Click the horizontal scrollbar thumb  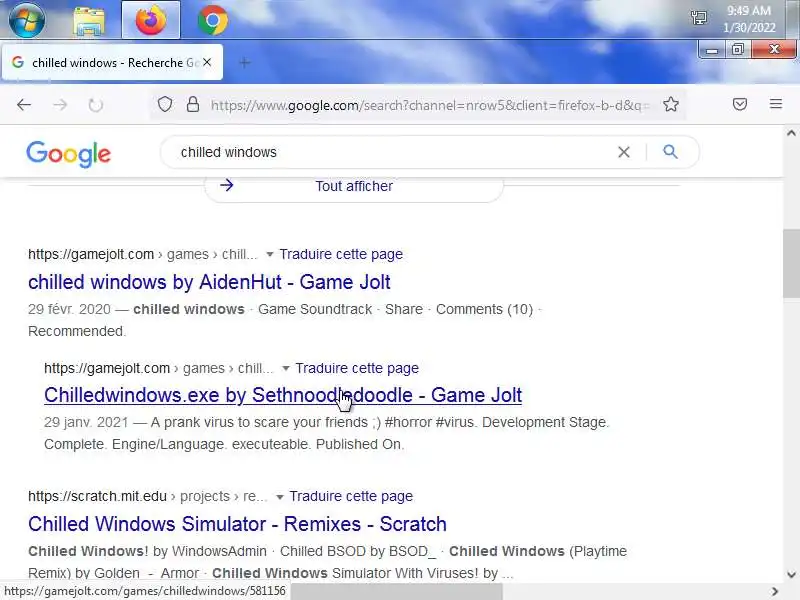coord(396,591)
